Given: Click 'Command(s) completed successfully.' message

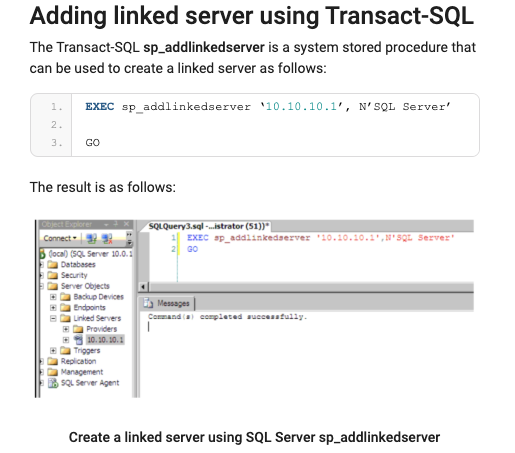Looking at the screenshot, I should tap(228, 316).
